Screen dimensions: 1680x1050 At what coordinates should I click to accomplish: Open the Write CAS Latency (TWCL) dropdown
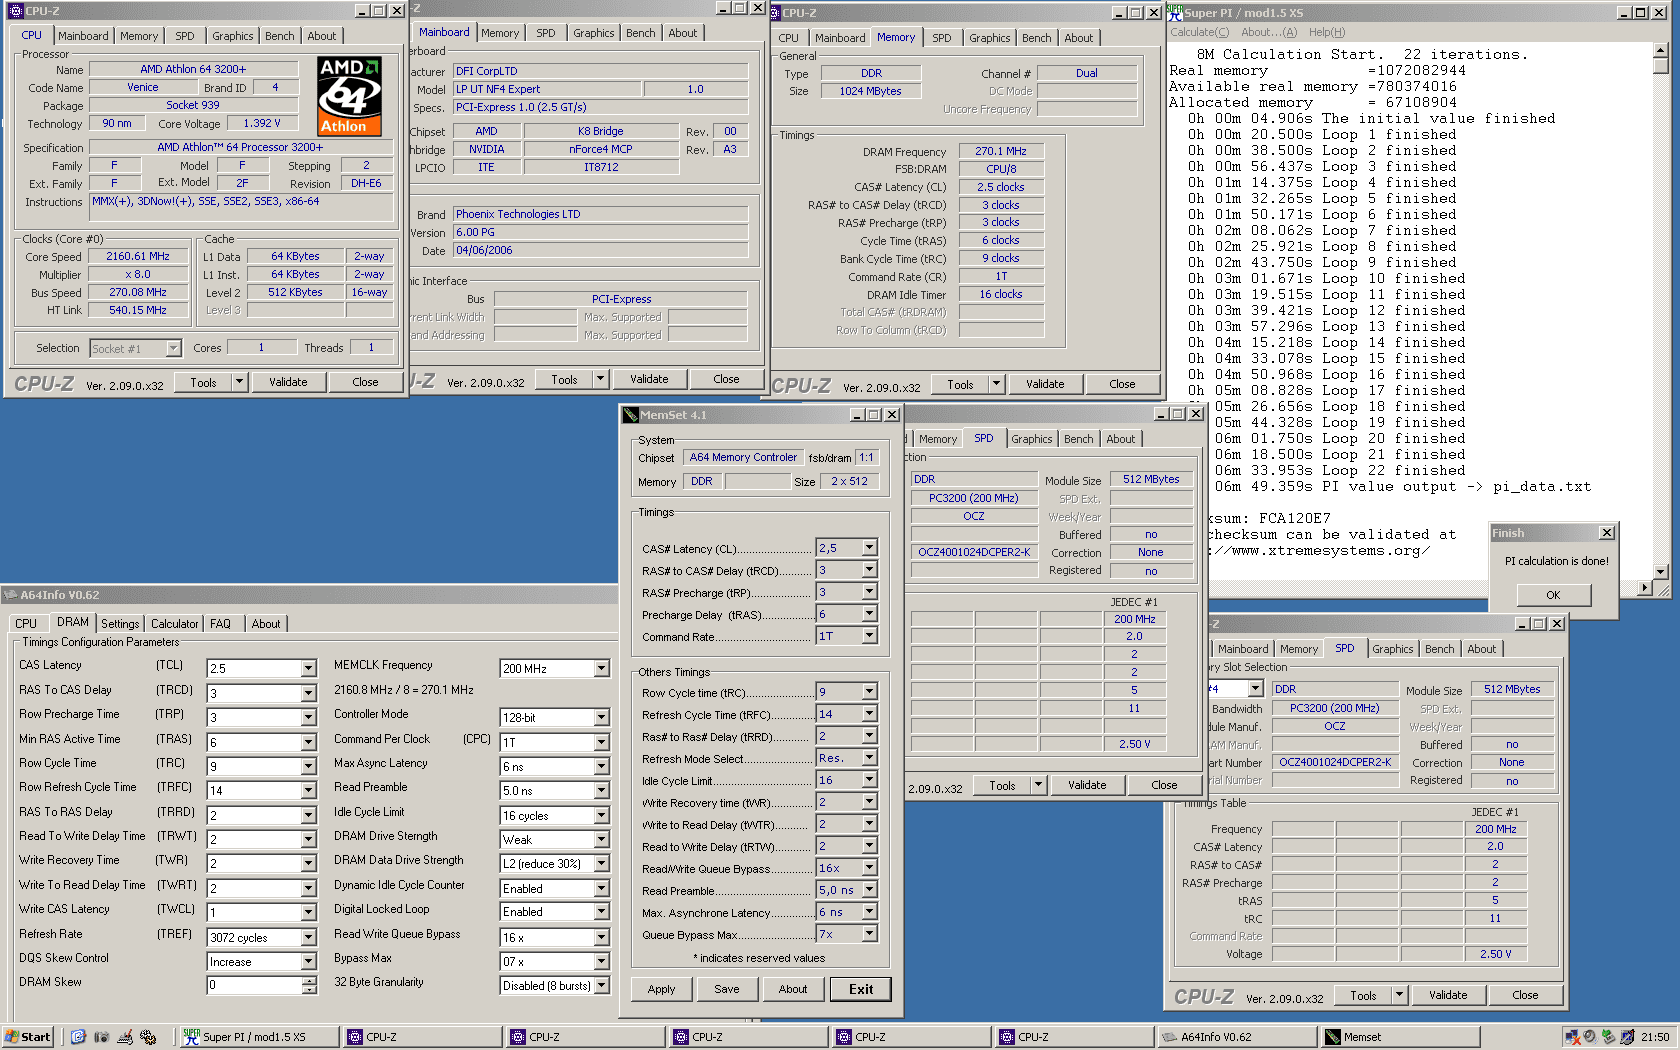308,913
